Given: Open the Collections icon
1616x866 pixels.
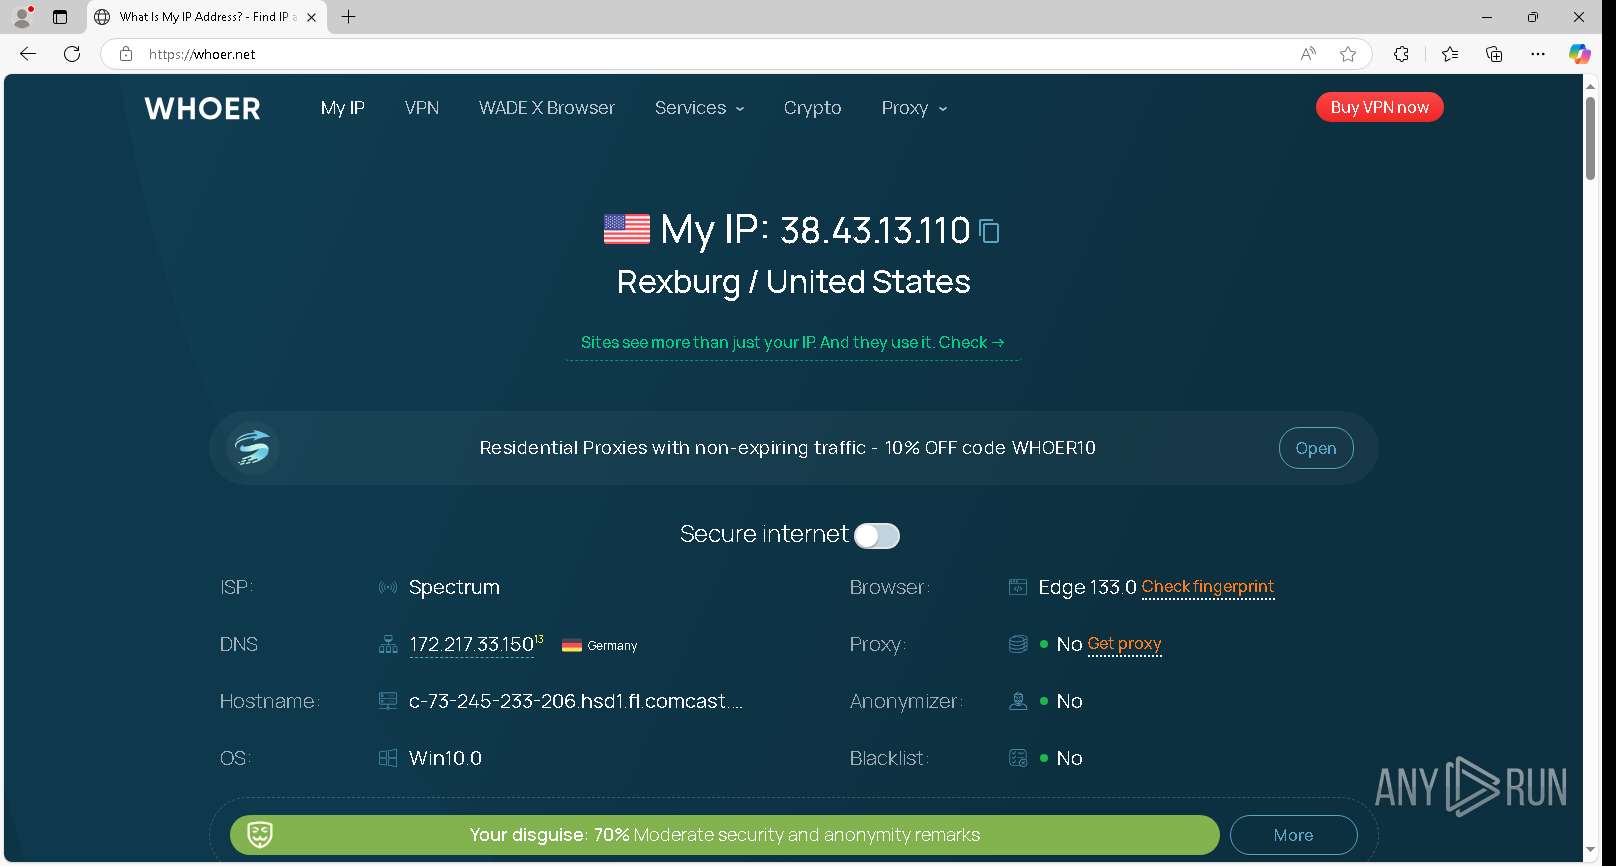Looking at the screenshot, I should pos(1494,54).
